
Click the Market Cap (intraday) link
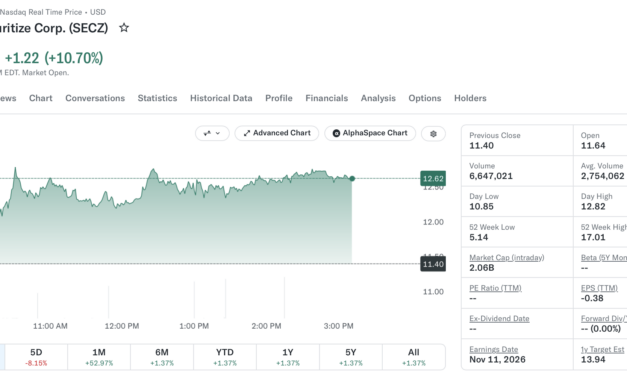coord(507,258)
